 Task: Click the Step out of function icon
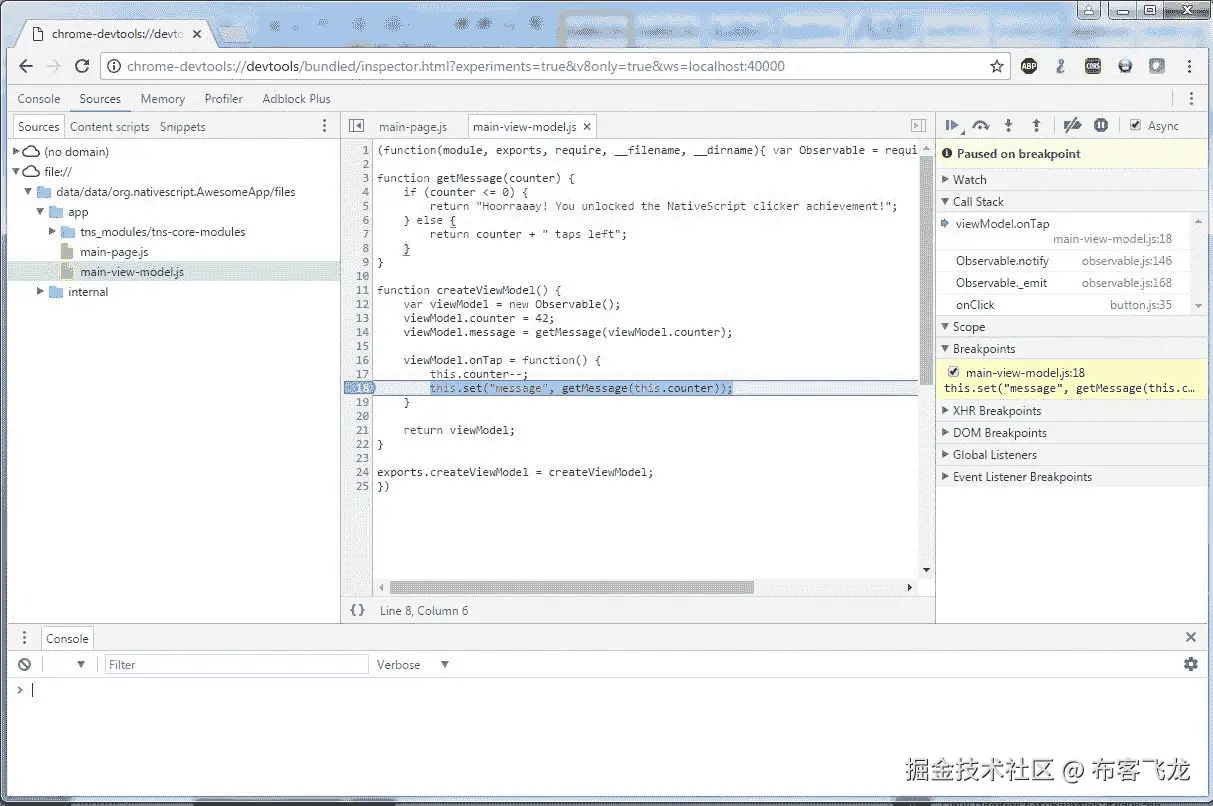1036,126
